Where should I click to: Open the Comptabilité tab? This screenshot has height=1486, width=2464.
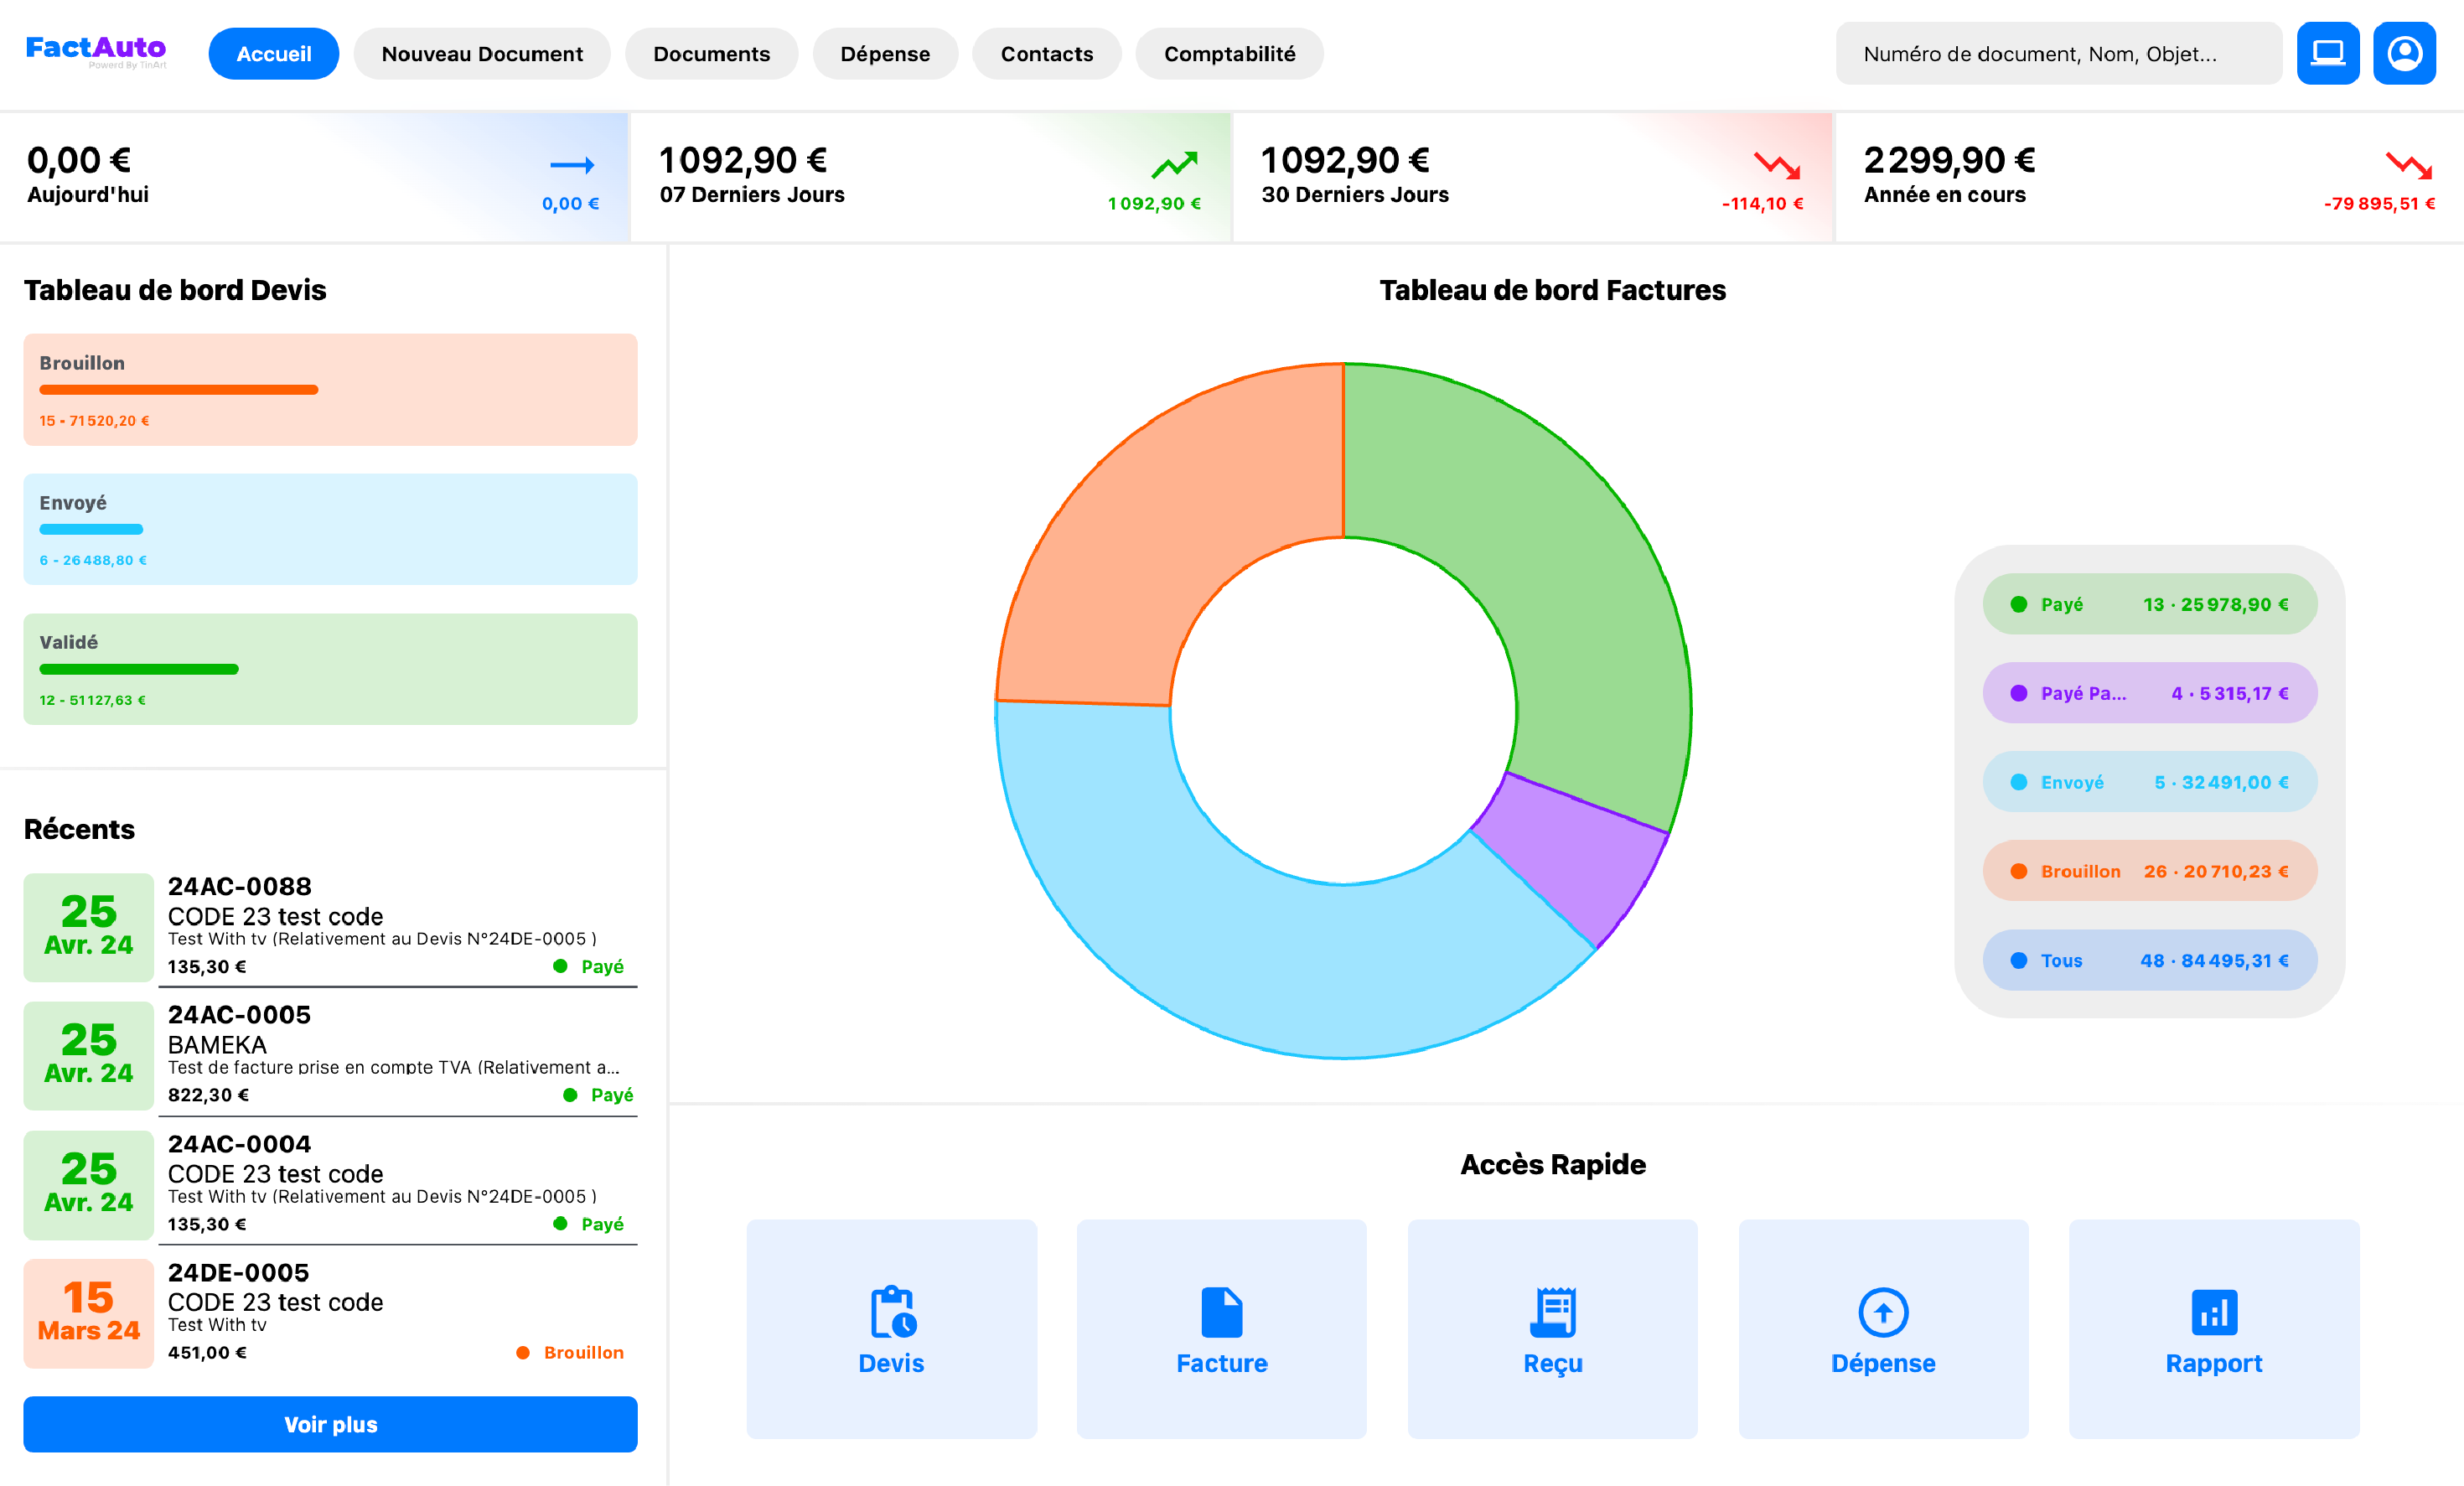coord(1229,54)
